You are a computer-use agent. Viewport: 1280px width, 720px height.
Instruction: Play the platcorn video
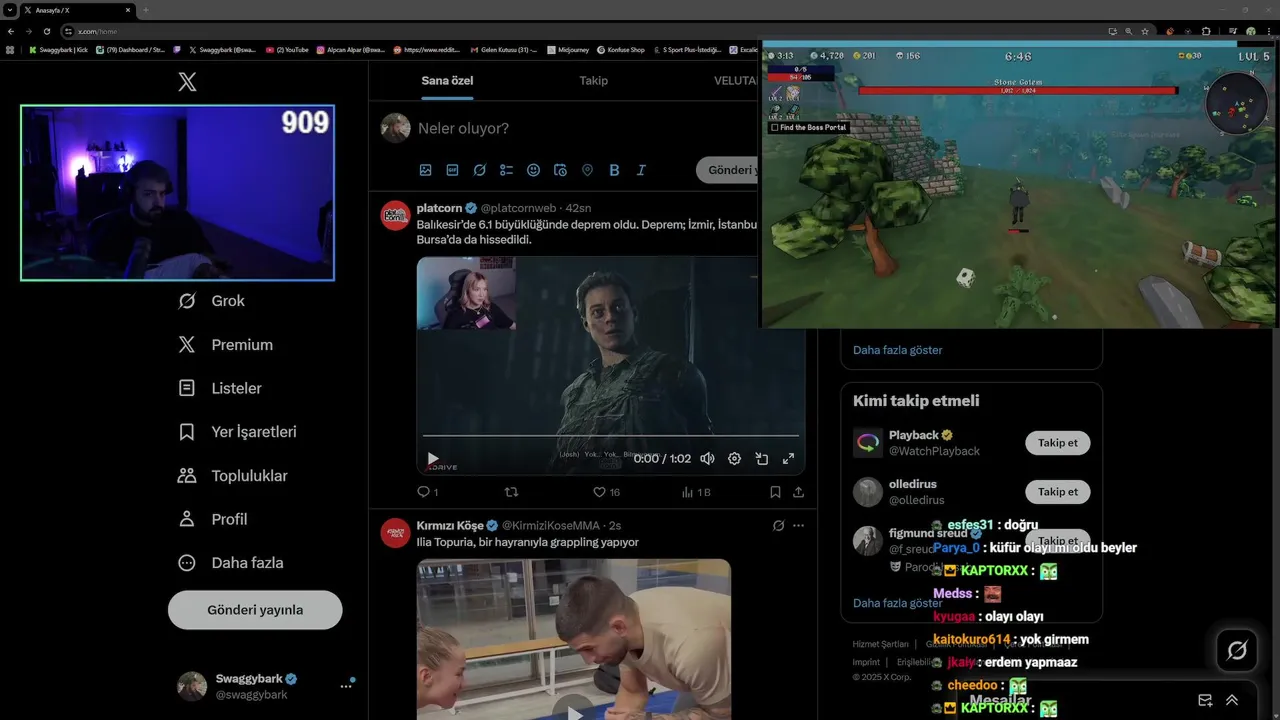(433, 458)
